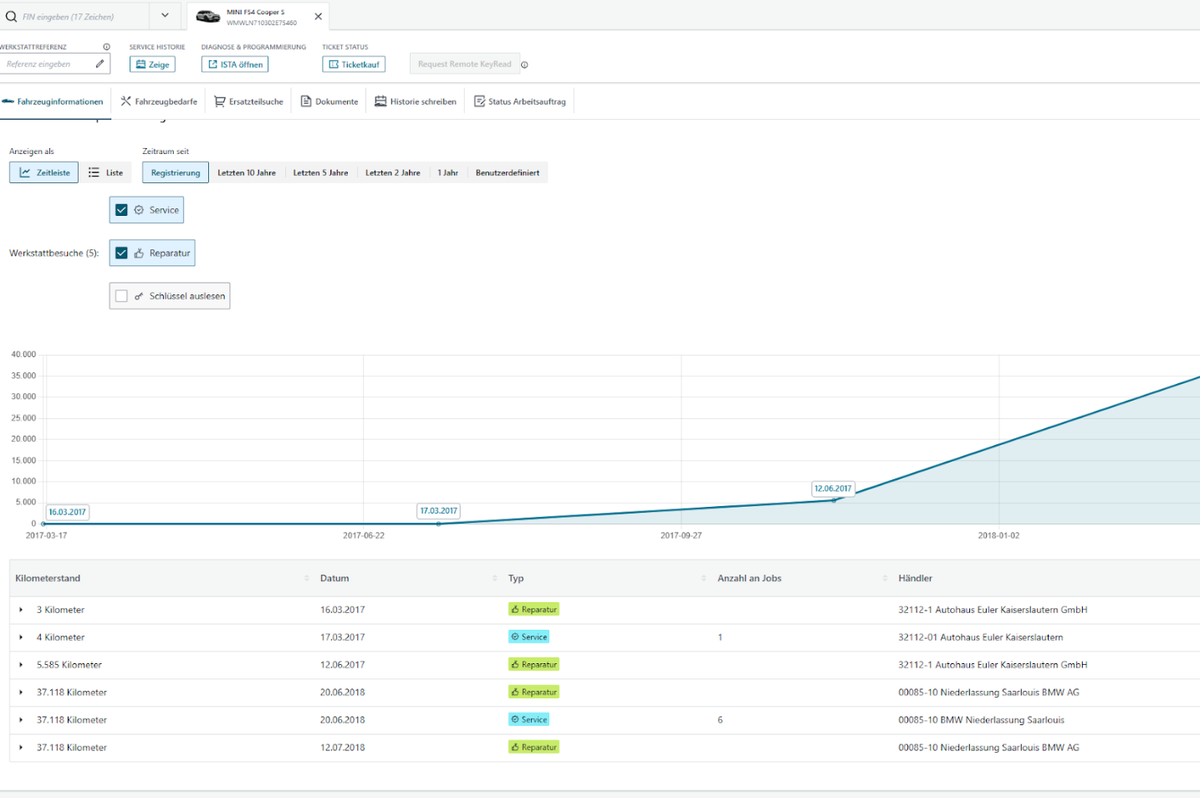Uncheck the Service checkbox
The image size is (1200, 798).
[x=121, y=210]
